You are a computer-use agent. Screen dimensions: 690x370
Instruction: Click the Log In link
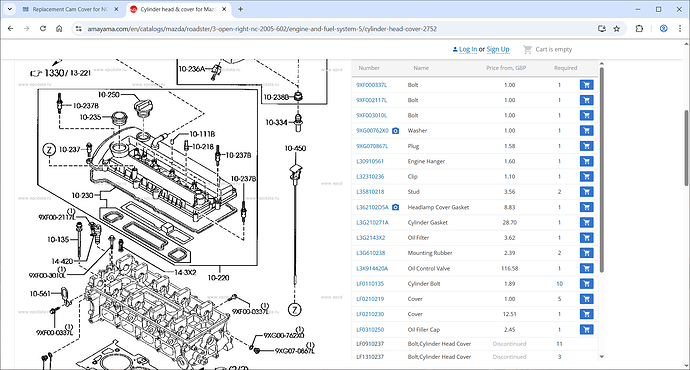click(468, 49)
